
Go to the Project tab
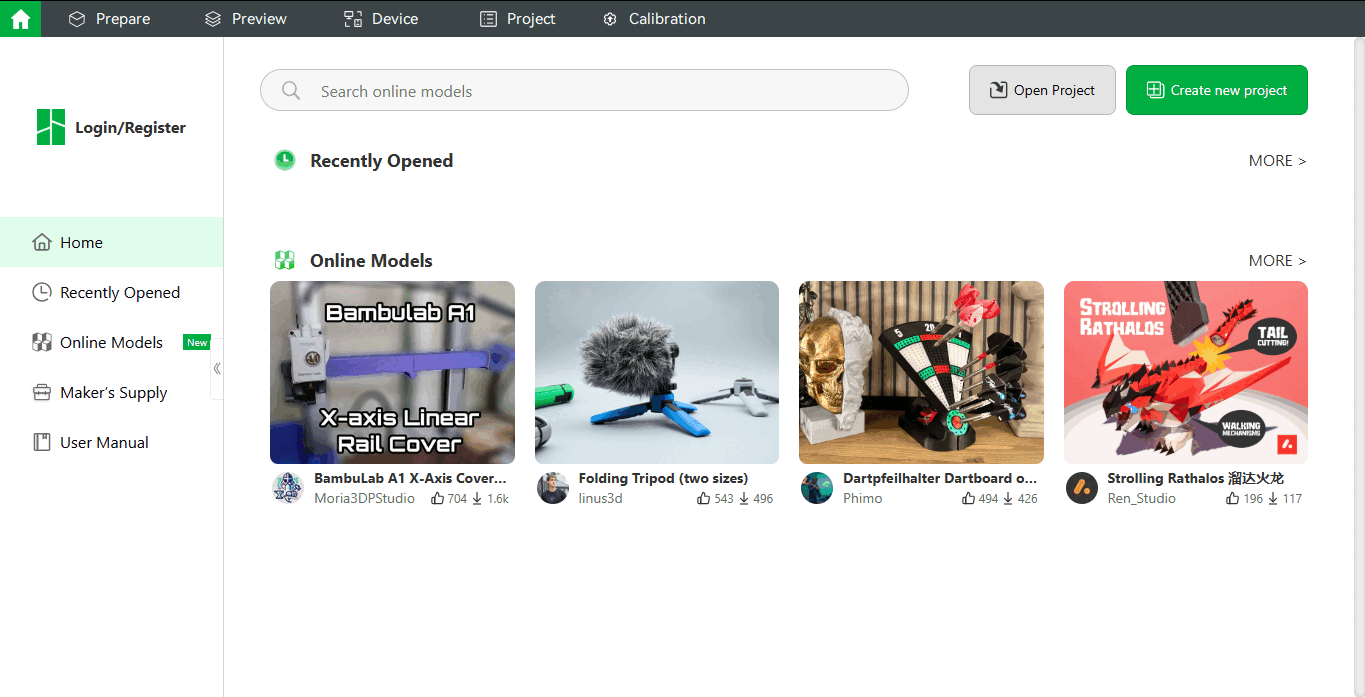click(x=517, y=19)
